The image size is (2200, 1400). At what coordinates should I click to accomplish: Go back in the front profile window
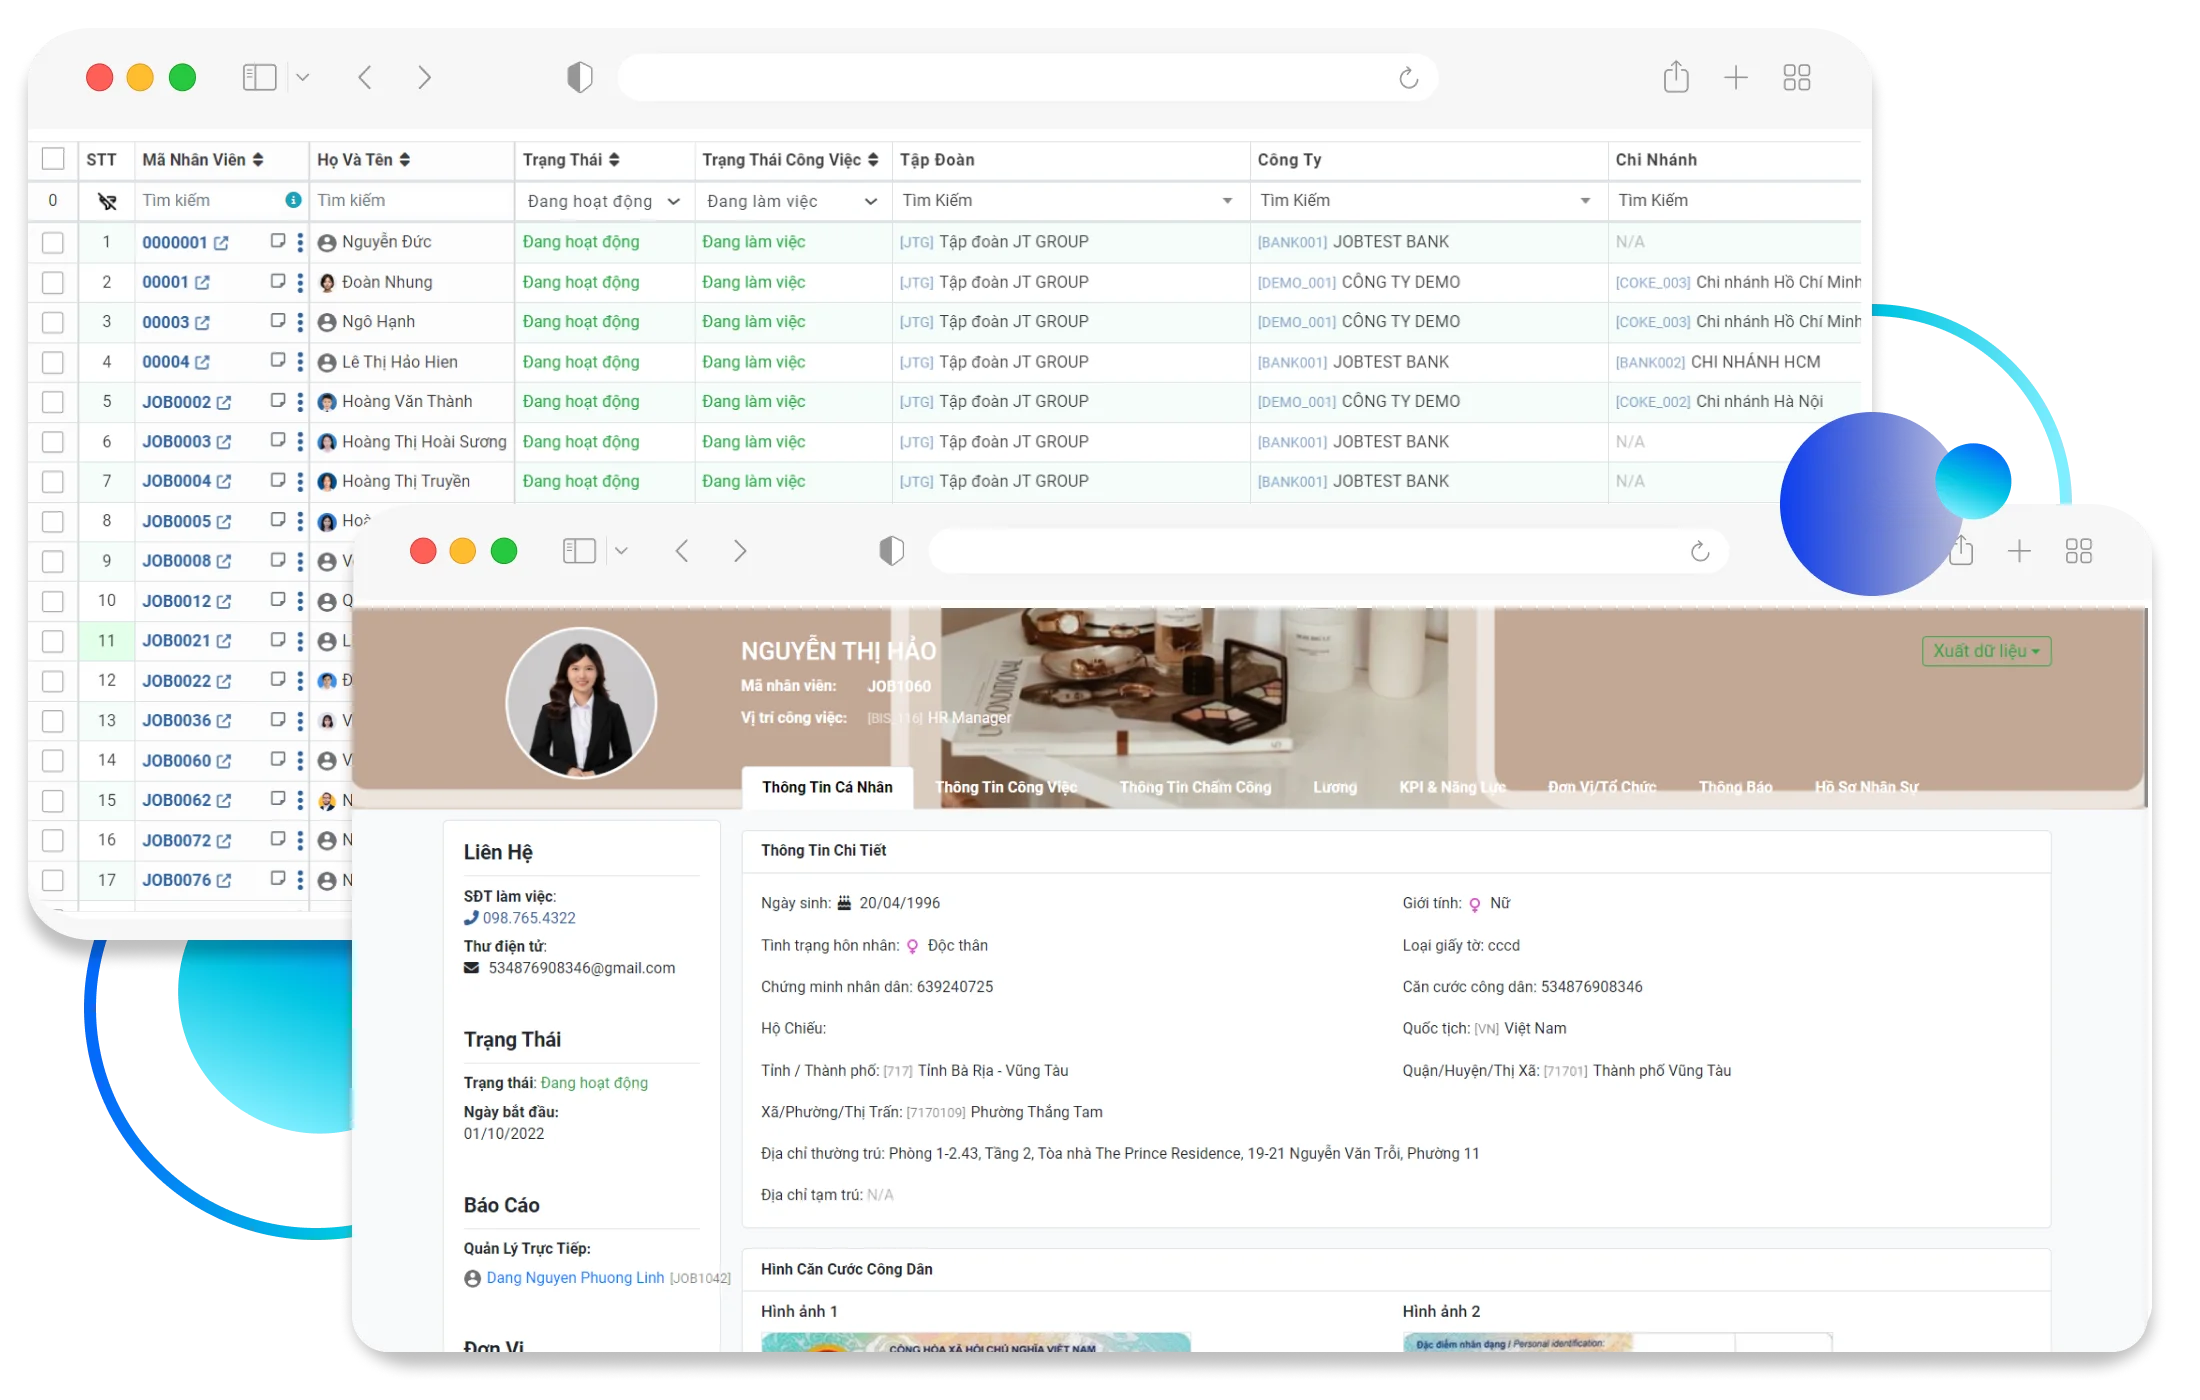click(682, 551)
